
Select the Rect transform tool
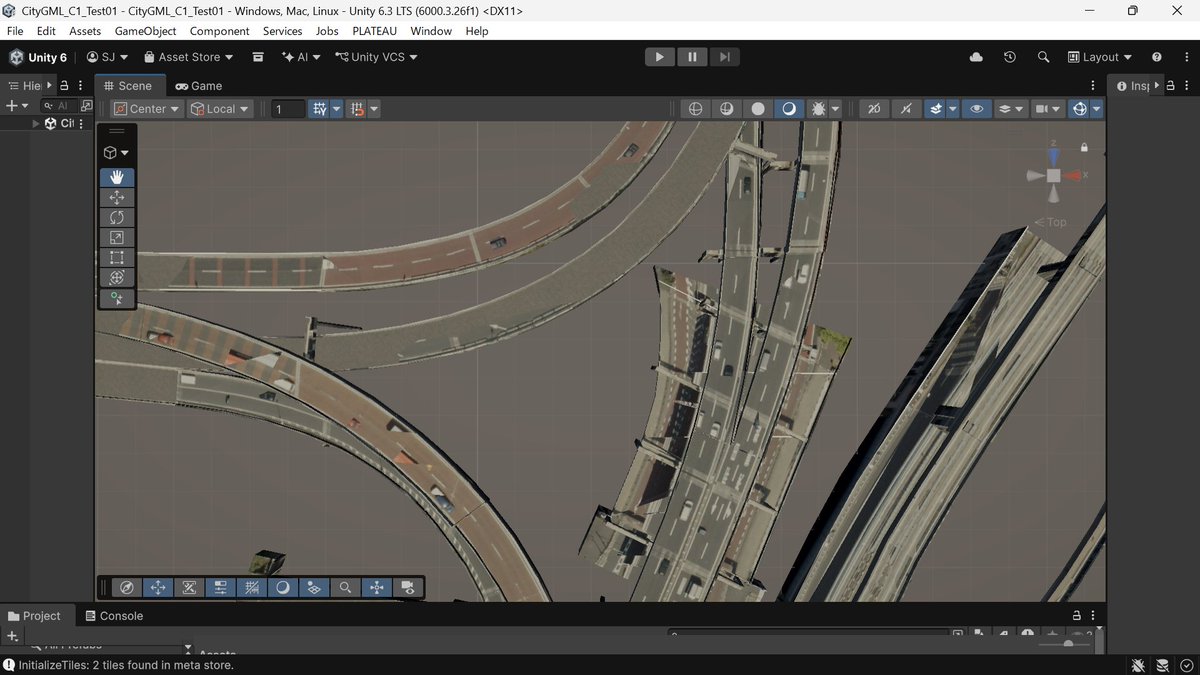(117, 257)
